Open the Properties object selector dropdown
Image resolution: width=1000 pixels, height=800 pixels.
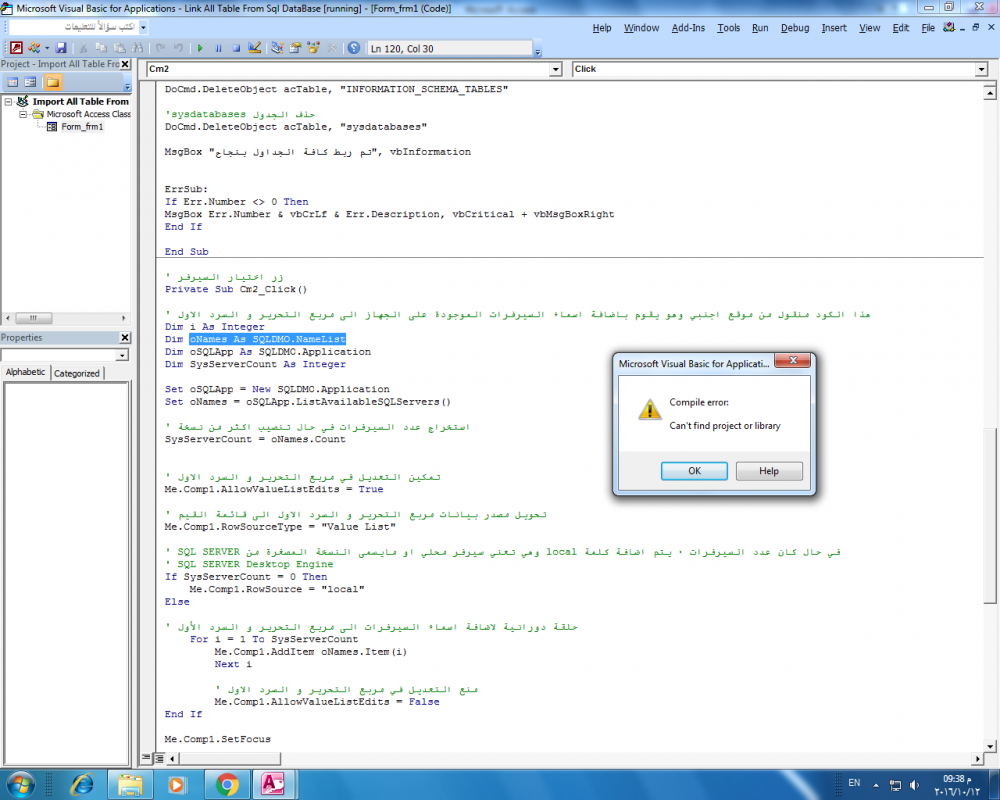pyautogui.click(x=122, y=355)
